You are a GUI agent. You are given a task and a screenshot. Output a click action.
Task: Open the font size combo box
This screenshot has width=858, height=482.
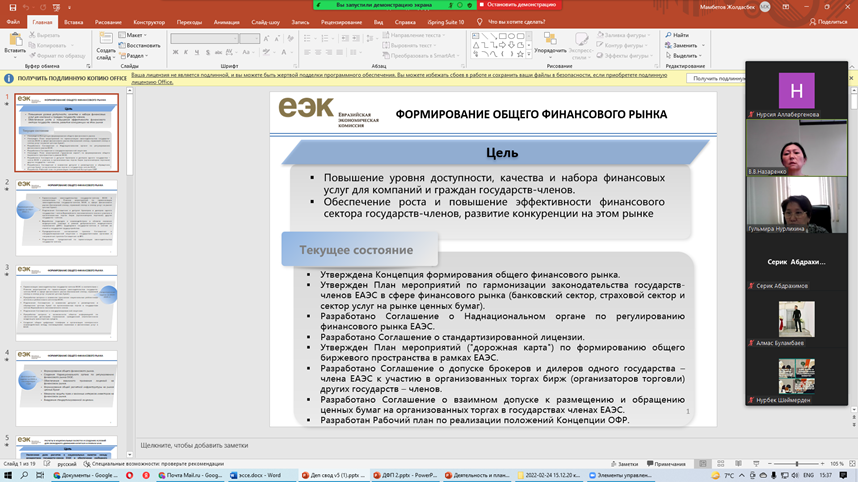pos(249,38)
